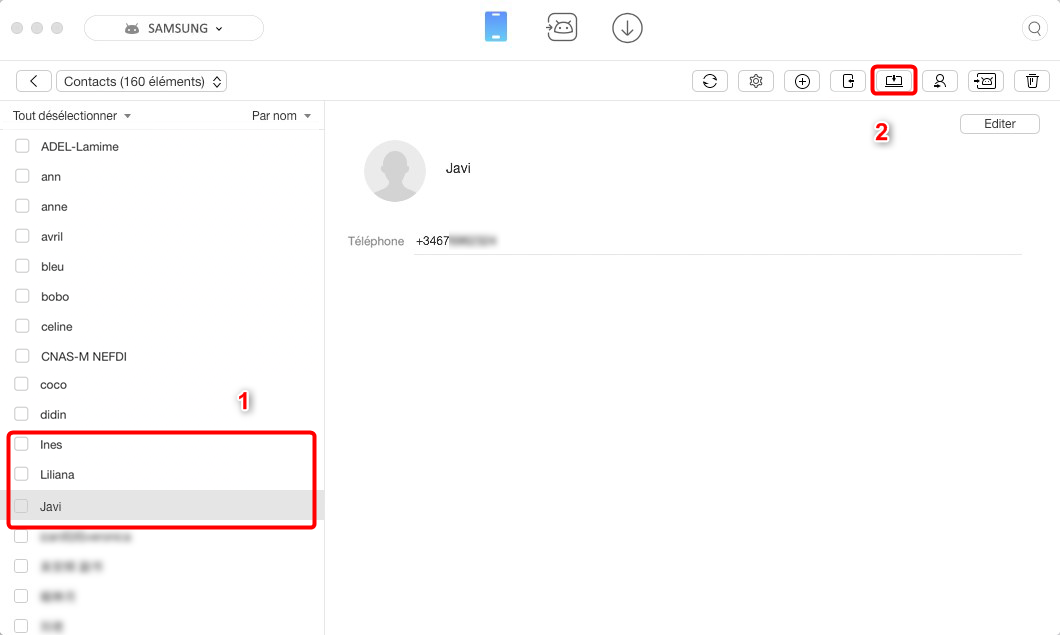This screenshot has width=1060, height=635.
Task: Open the Downloads arrow icon at top
Action: pyautogui.click(x=627, y=27)
